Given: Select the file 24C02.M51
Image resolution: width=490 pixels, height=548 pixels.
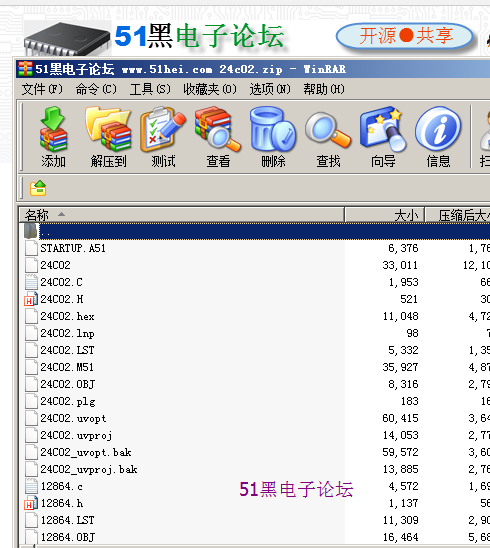Looking at the screenshot, I should pos(67,367).
